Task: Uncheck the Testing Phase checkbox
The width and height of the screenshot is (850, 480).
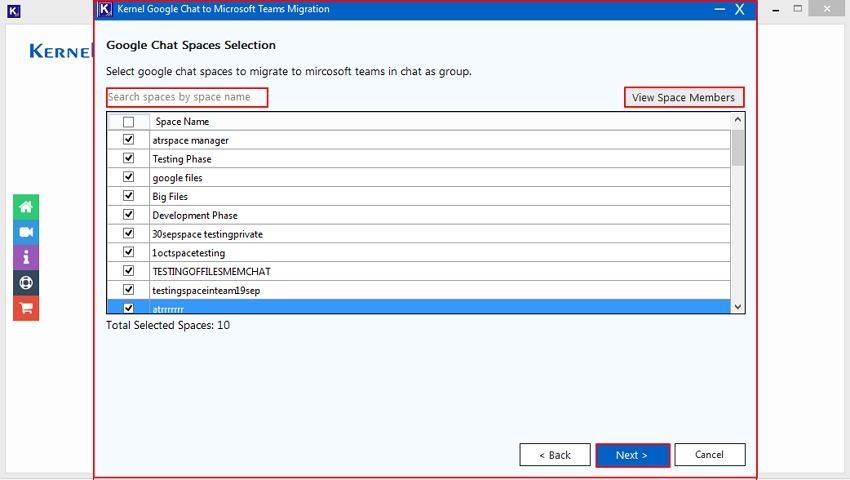Action: (128, 158)
